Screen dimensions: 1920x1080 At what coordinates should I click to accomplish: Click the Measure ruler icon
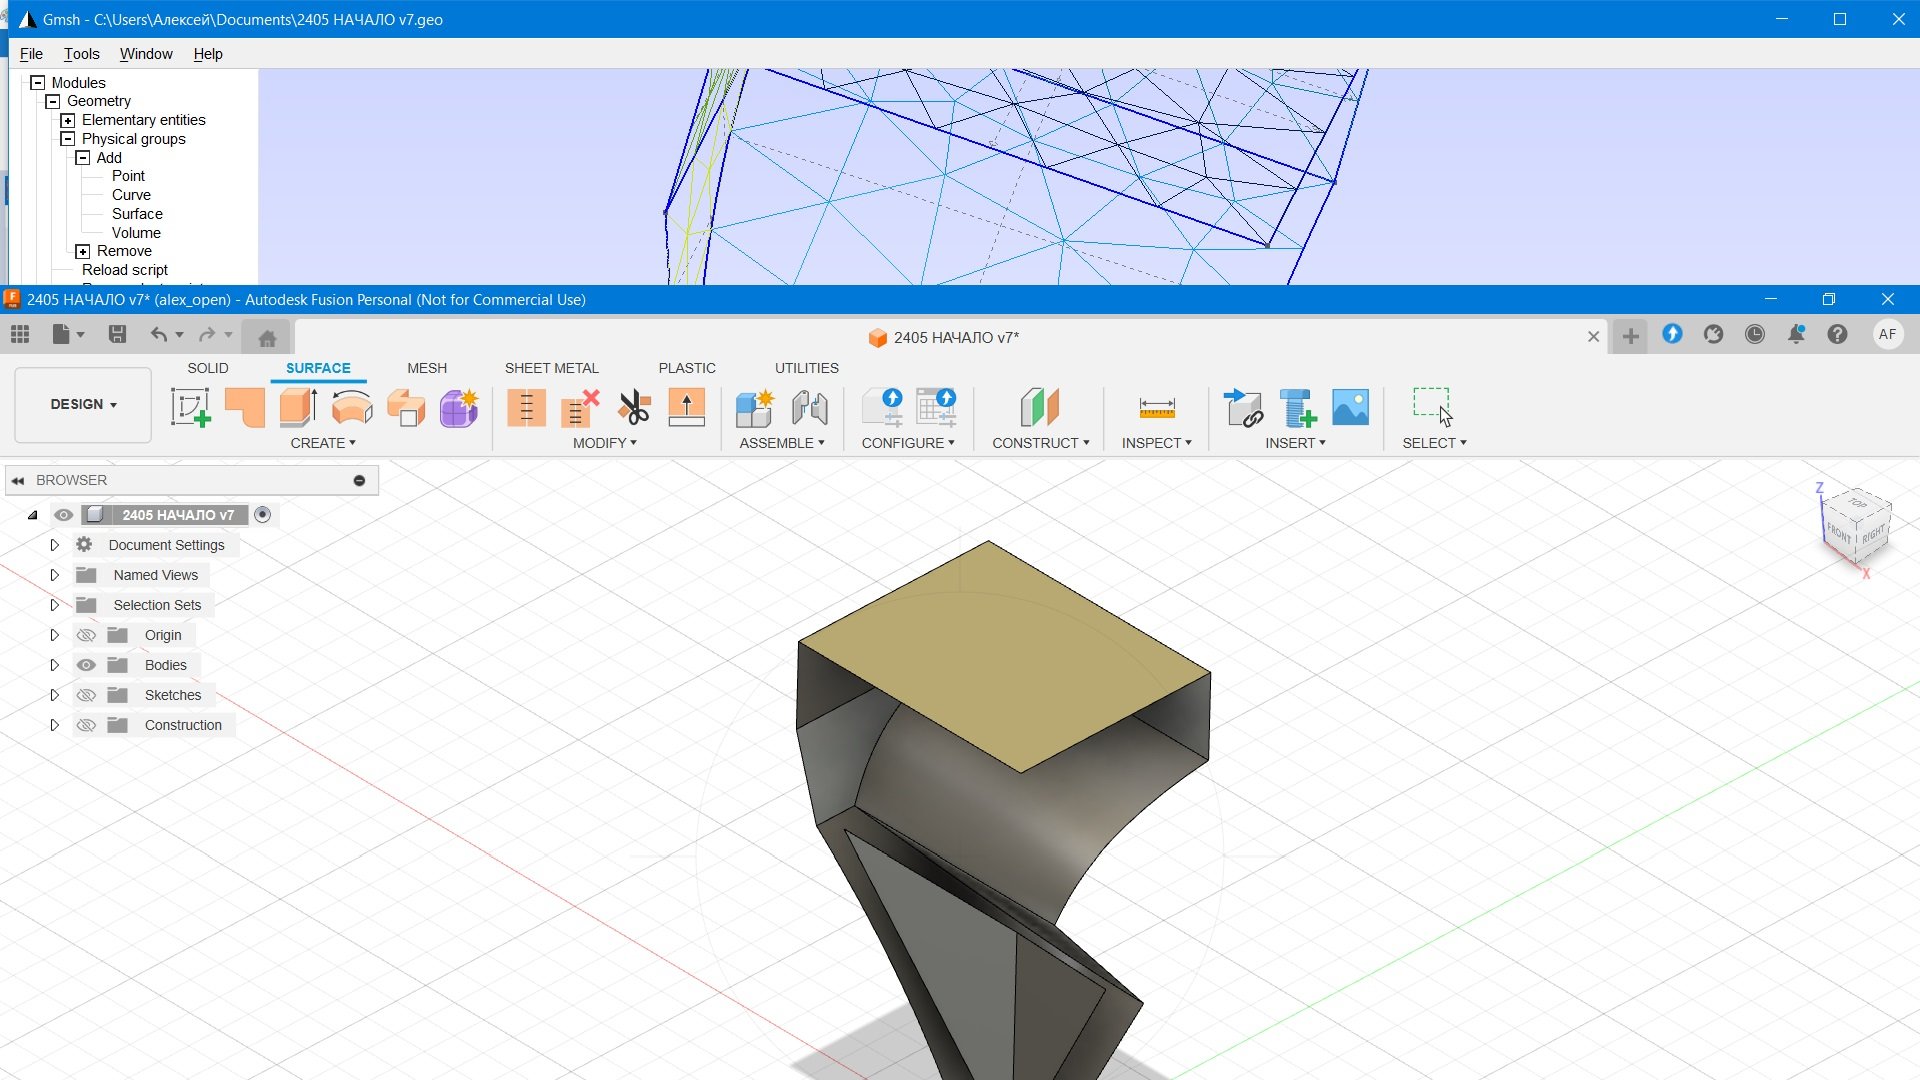(1157, 408)
